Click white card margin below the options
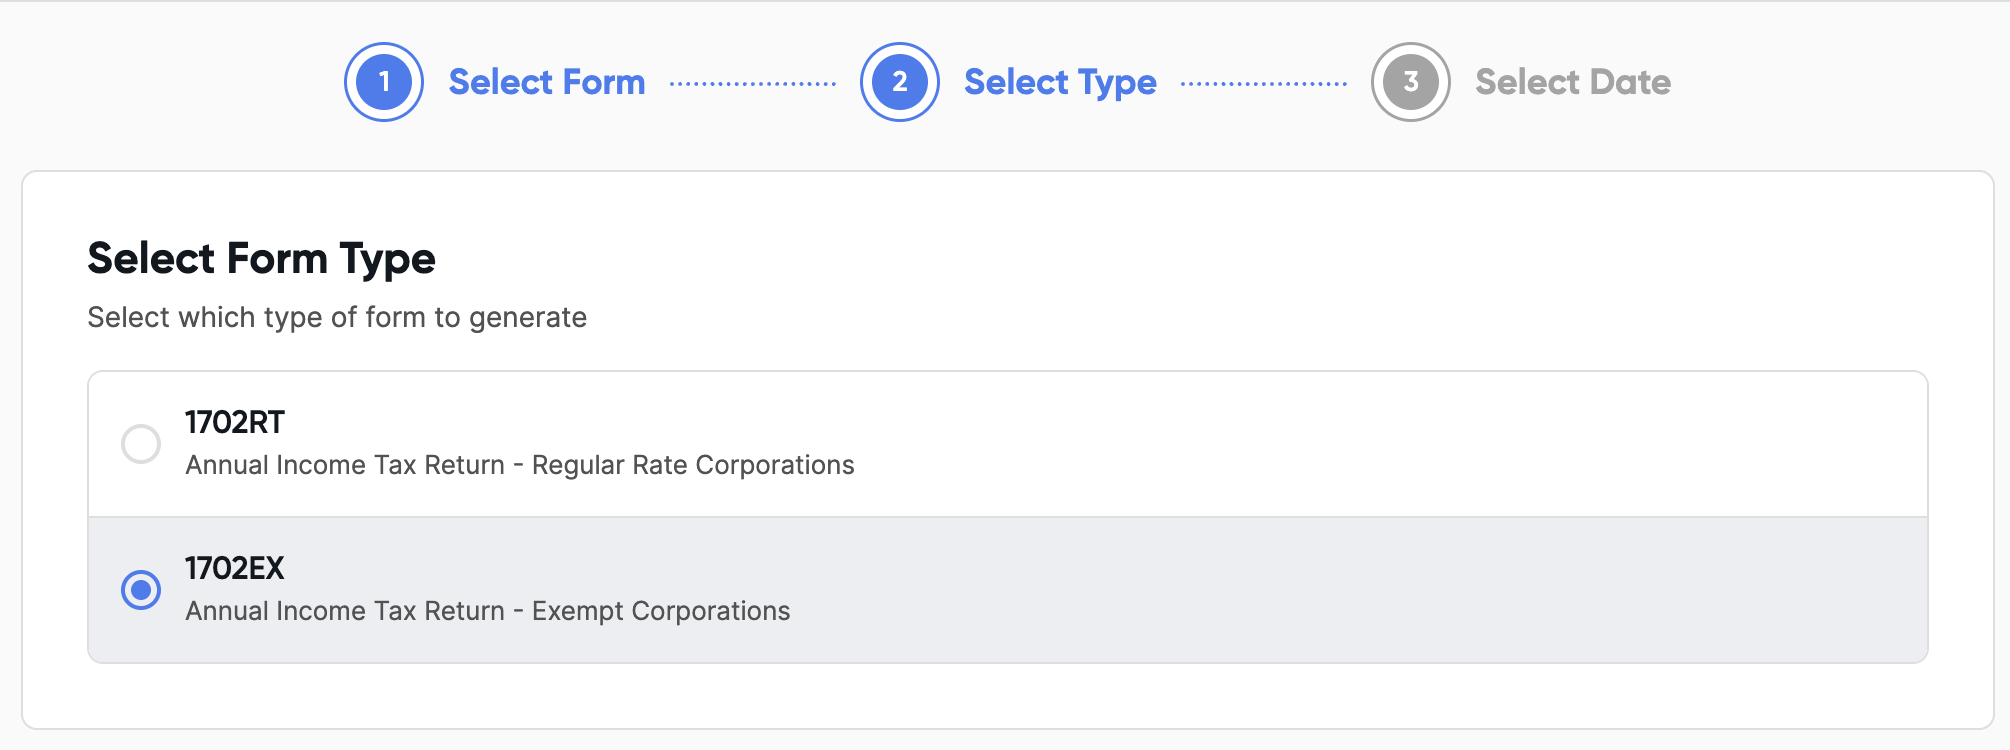 tap(1000, 696)
